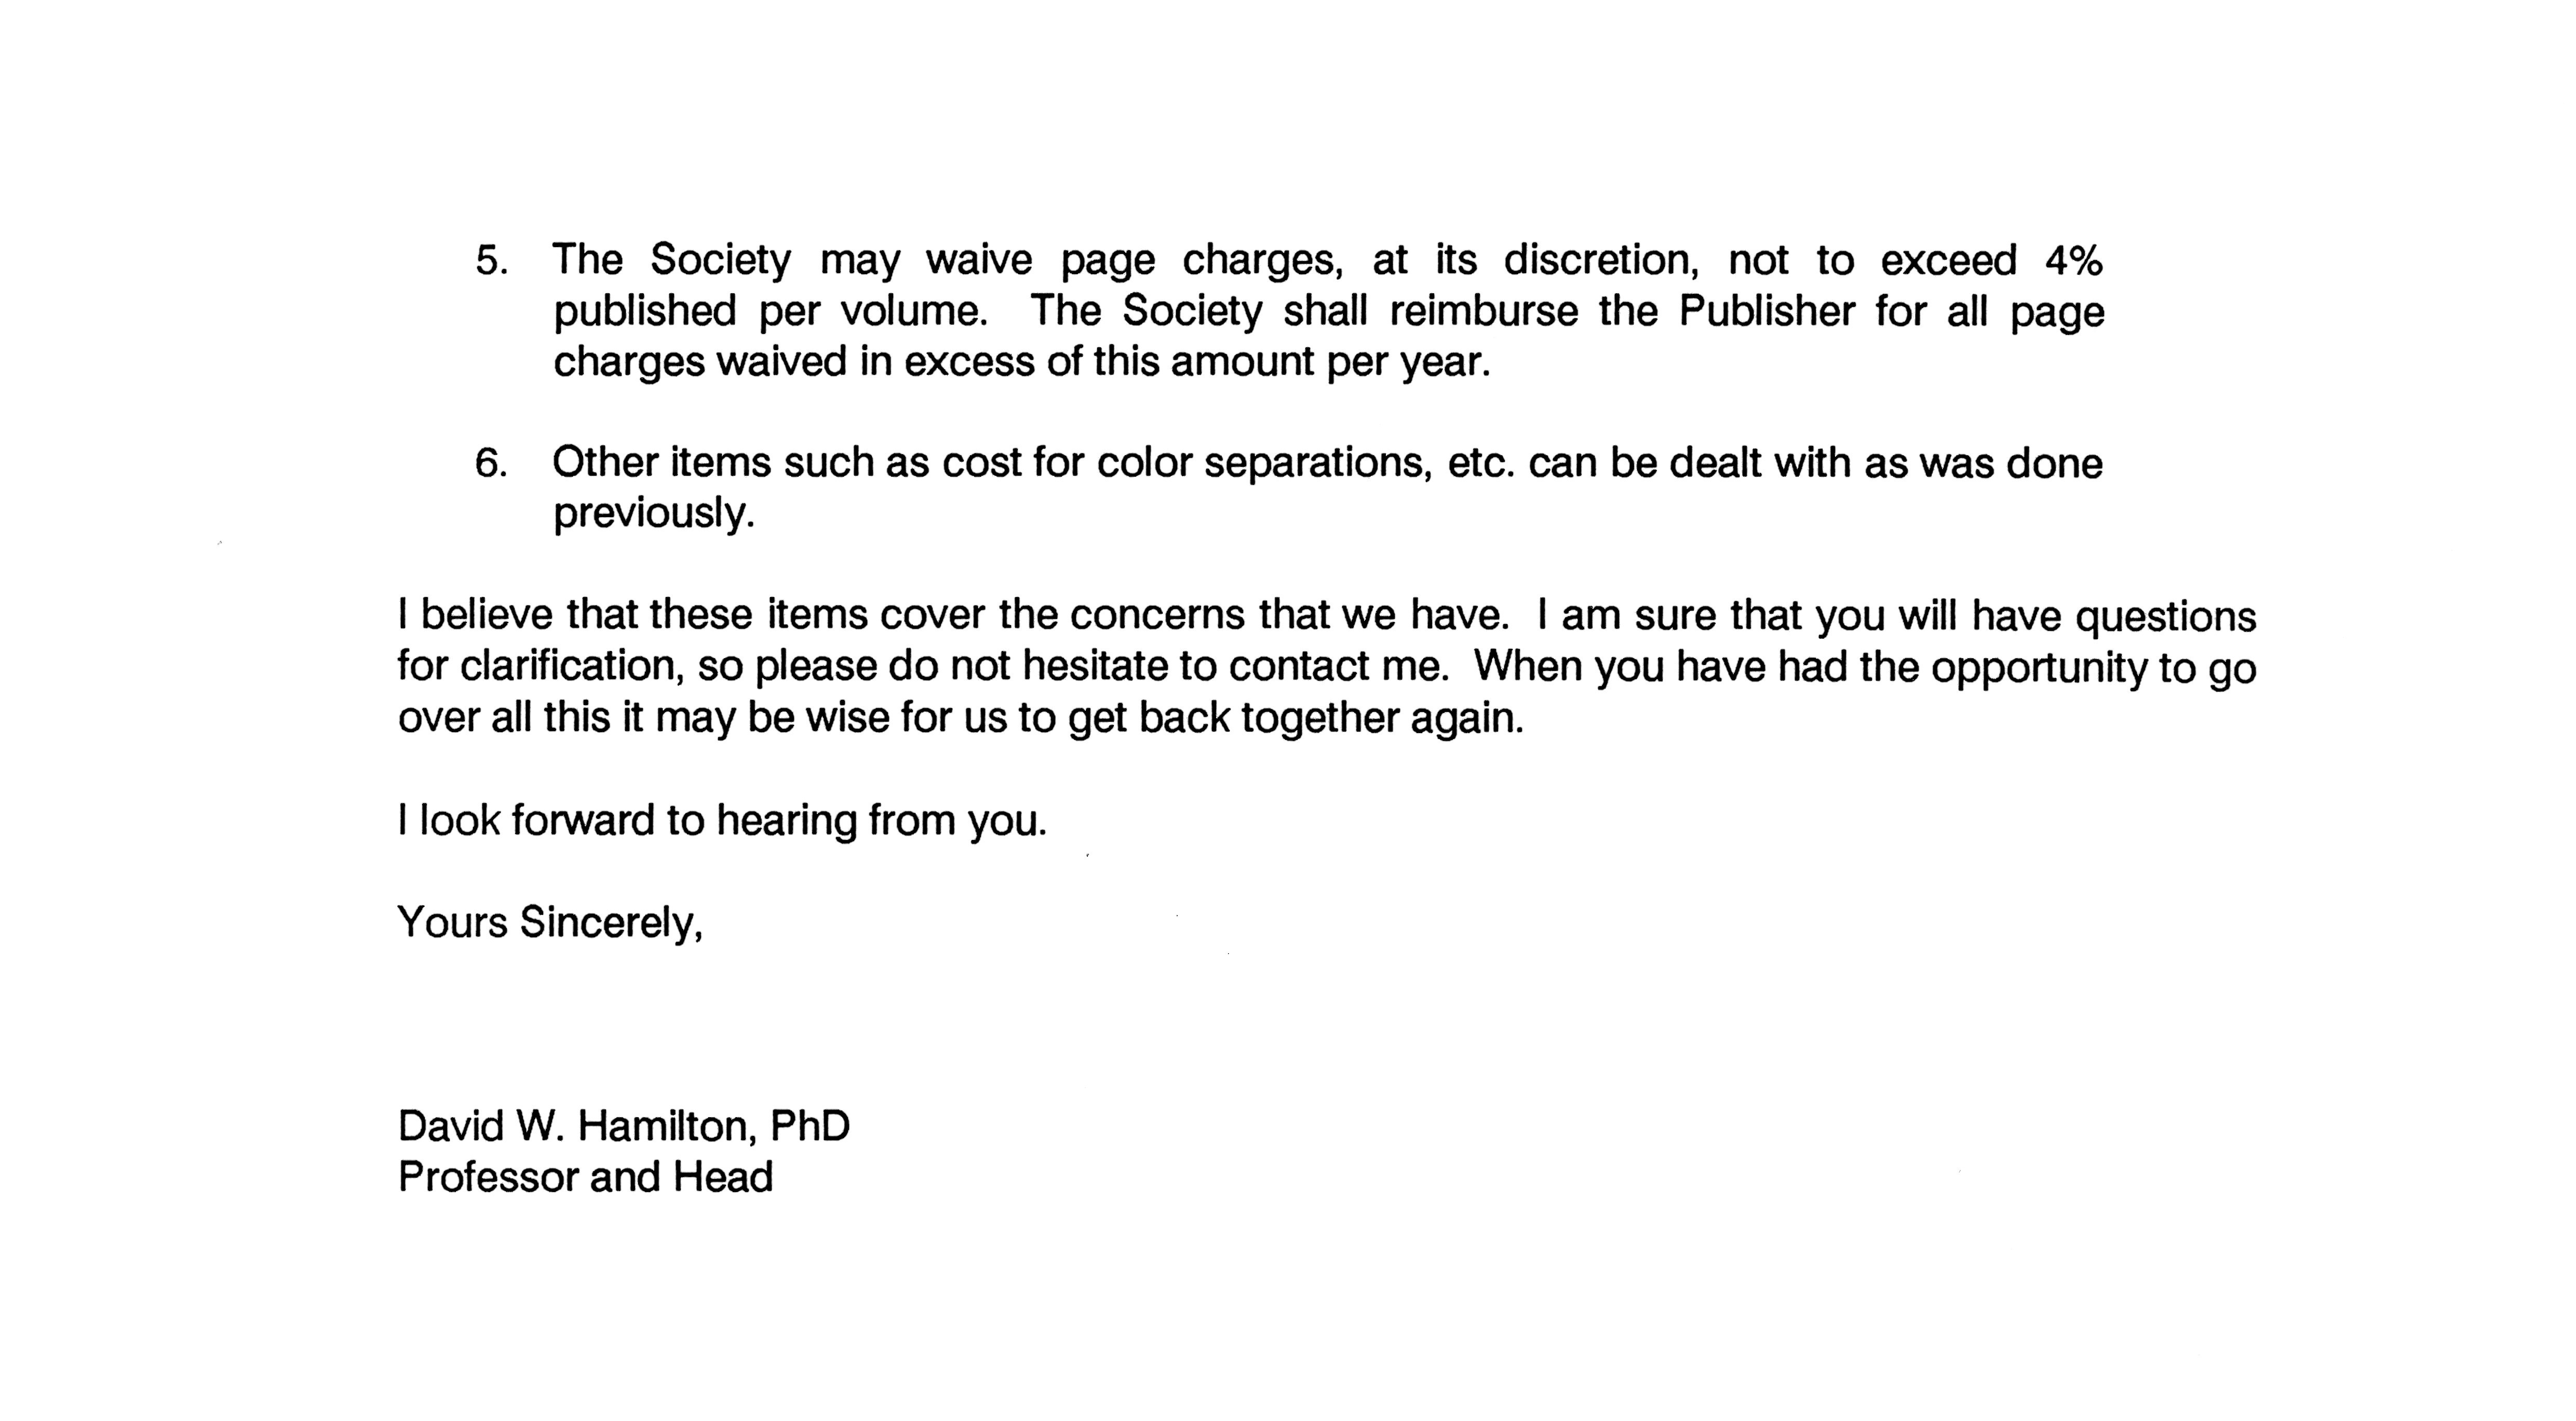Viewport: 2576px width, 1421px height.
Task: Click the phrase "get back together again"
Action: point(1295,719)
